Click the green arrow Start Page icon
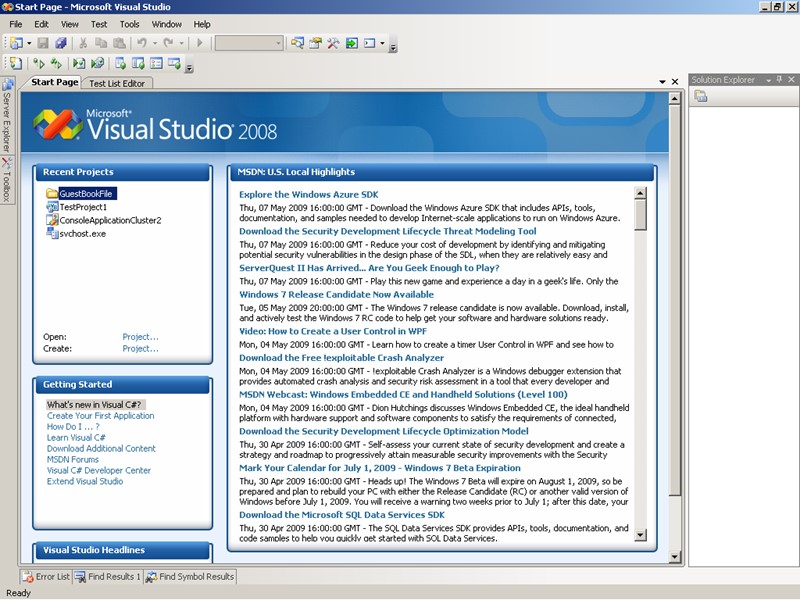This screenshot has height=600, width=800. tap(352, 43)
